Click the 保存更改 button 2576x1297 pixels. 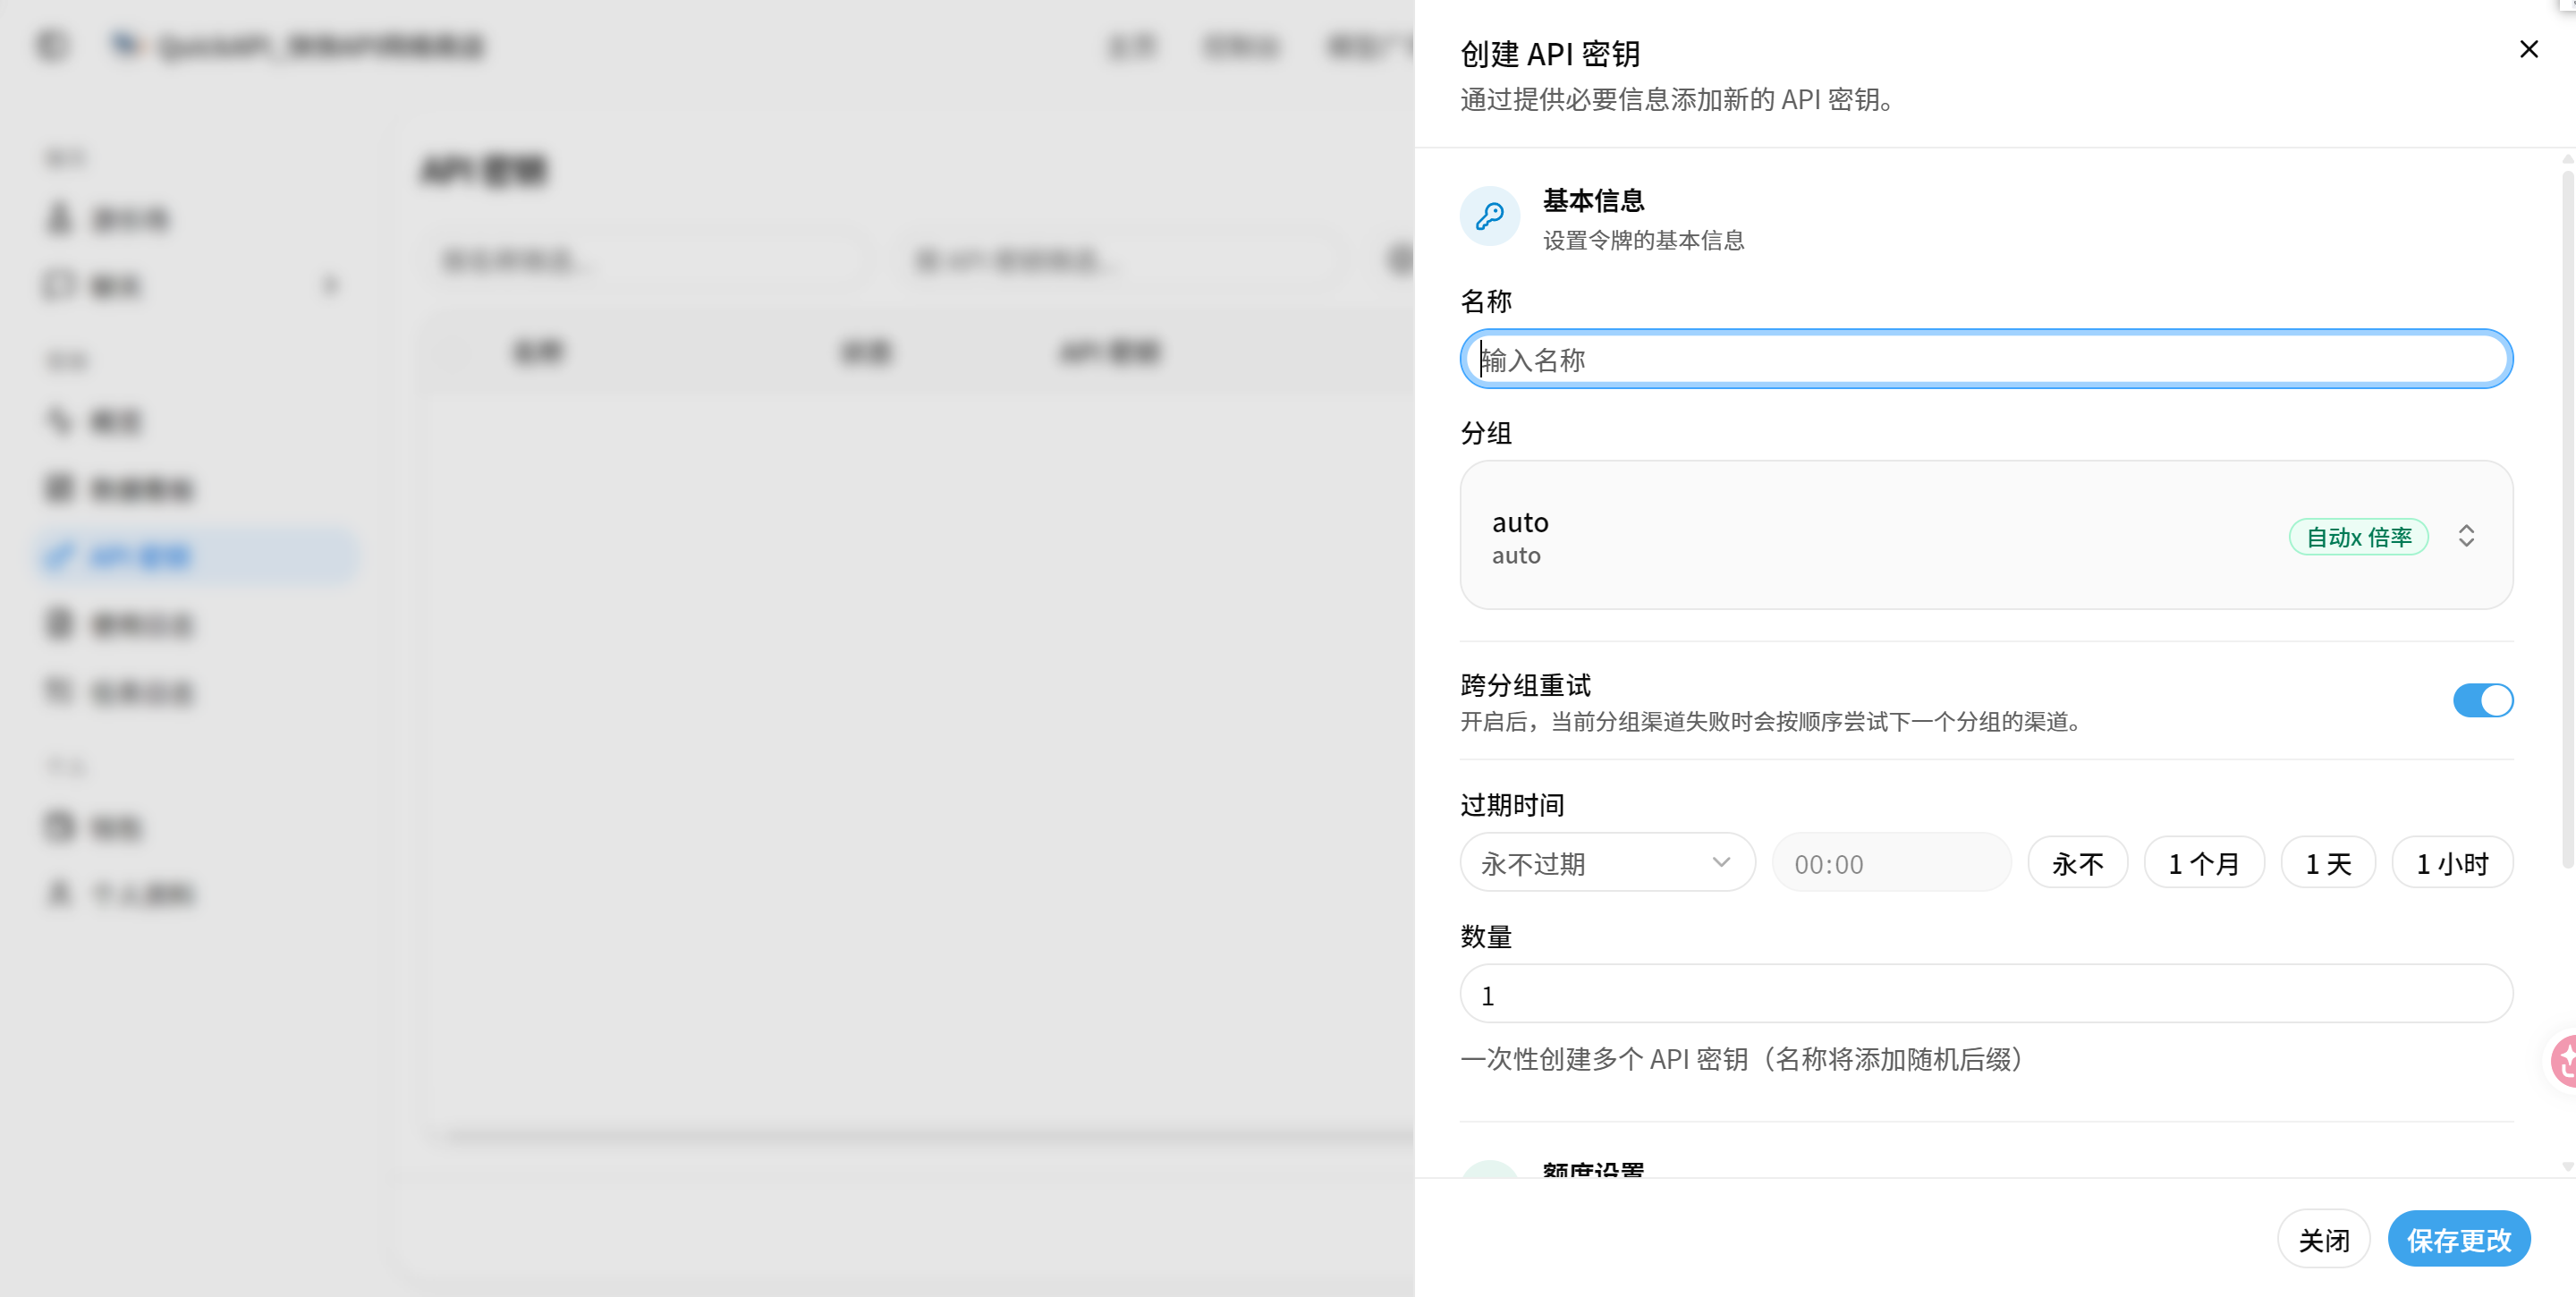coord(2458,1239)
